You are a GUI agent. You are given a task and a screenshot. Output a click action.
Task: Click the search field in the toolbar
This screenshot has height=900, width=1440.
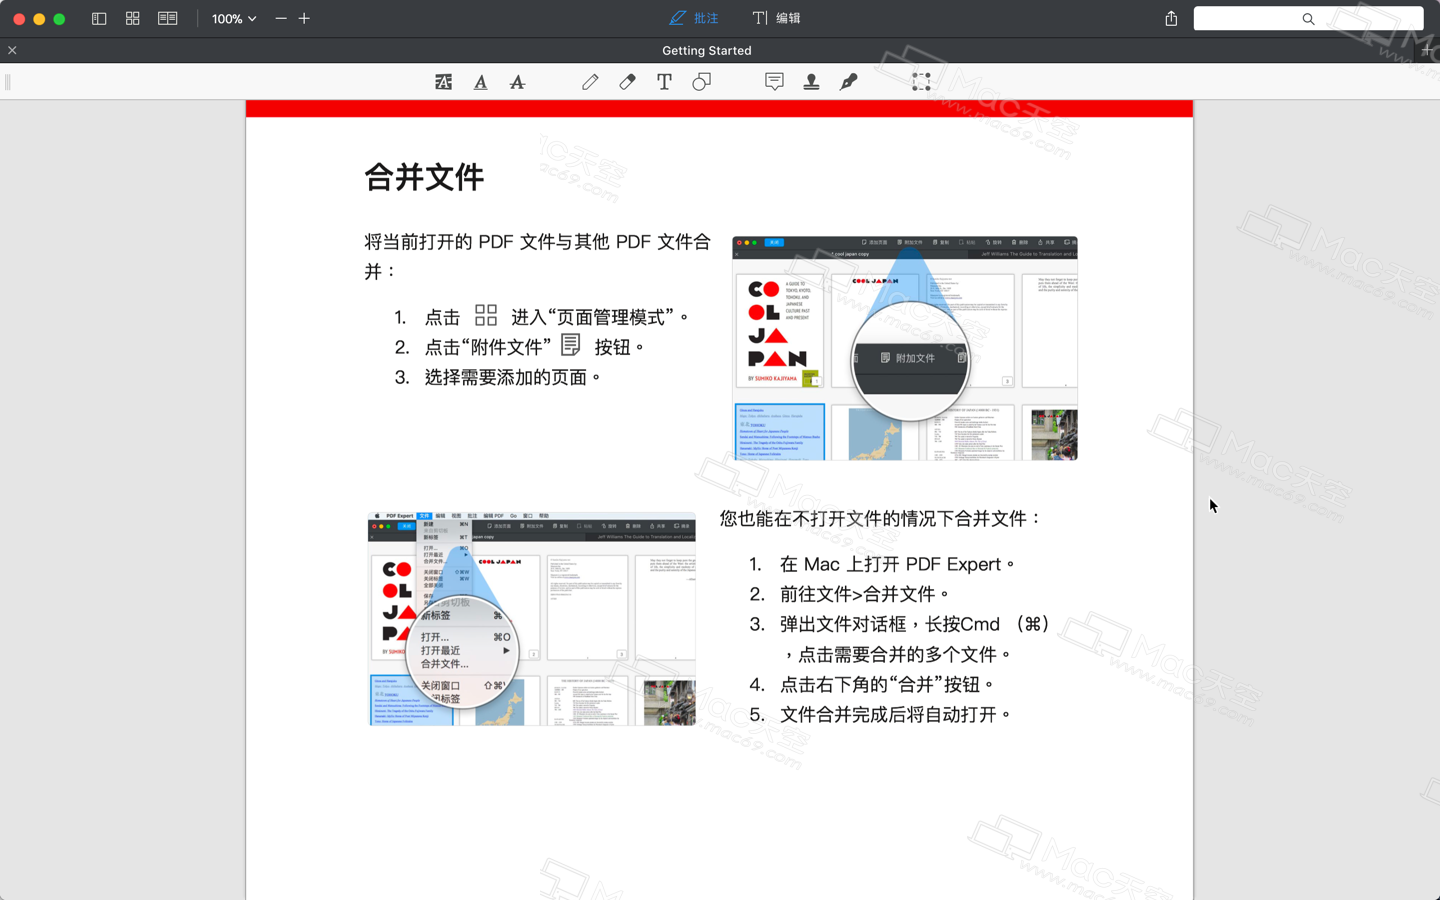1308,18
